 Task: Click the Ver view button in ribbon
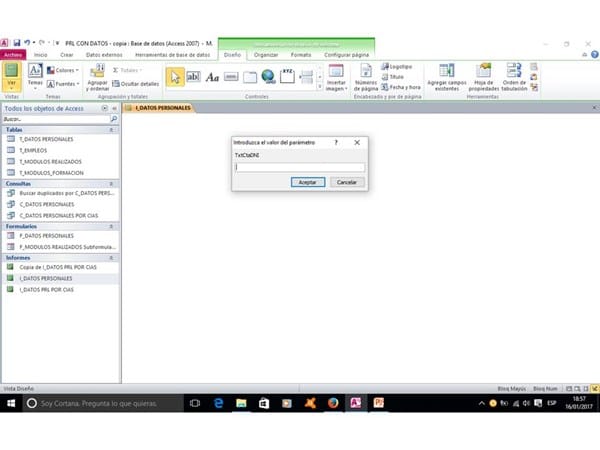[11, 77]
